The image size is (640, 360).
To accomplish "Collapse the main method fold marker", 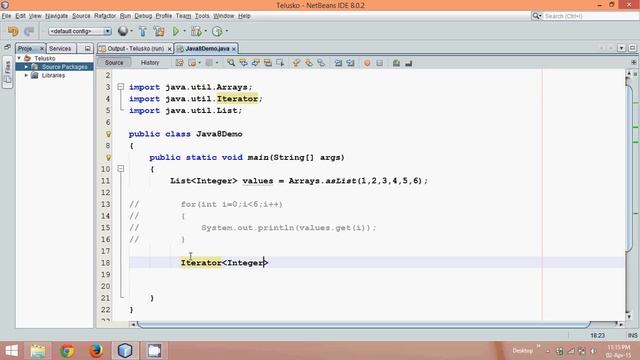I will (121, 168).
